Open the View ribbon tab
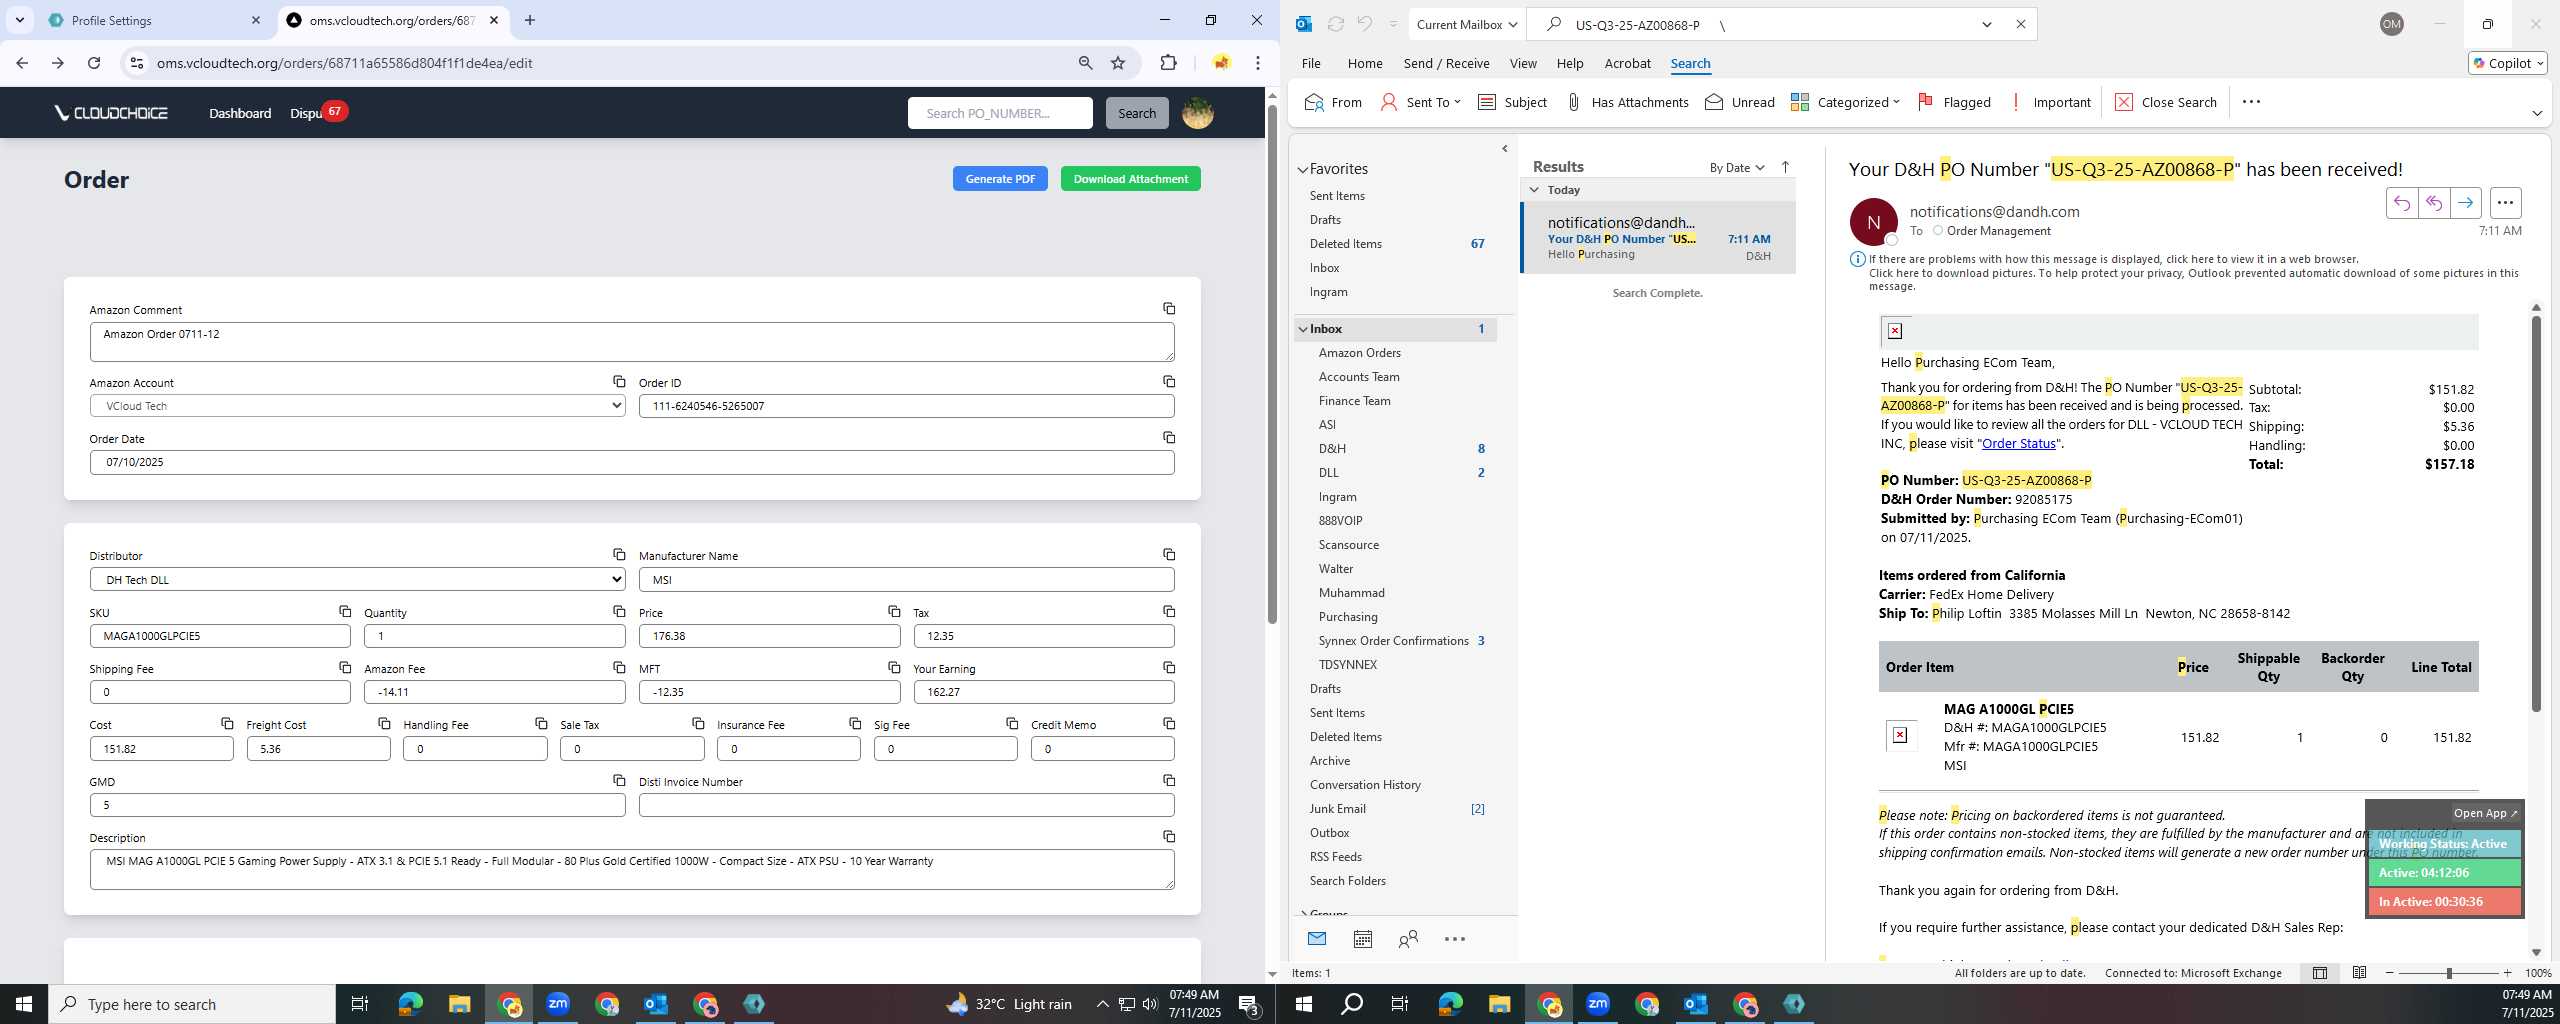Image resolution: width=2560 pixels, height=1024 pixels. [1522, 63]
